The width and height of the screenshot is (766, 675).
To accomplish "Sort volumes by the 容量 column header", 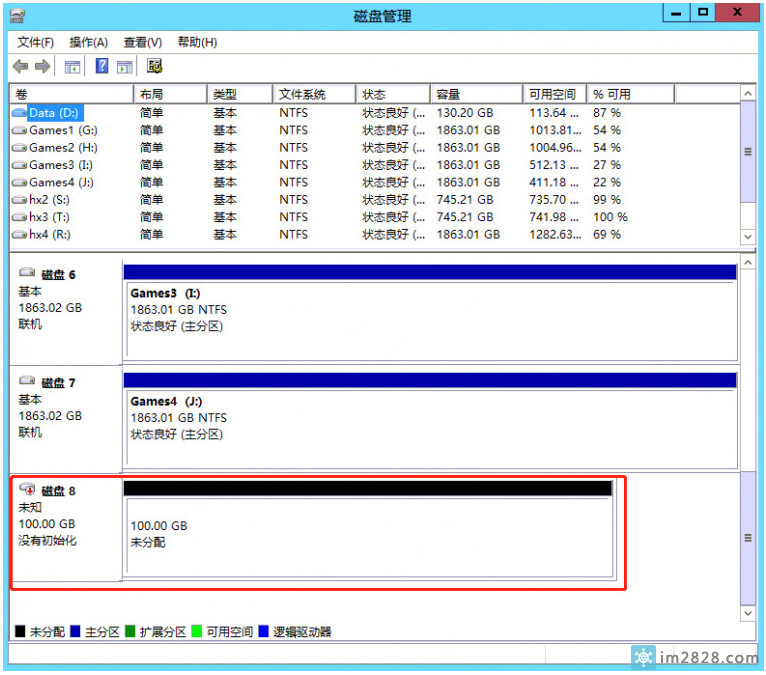I will point(475,94).
